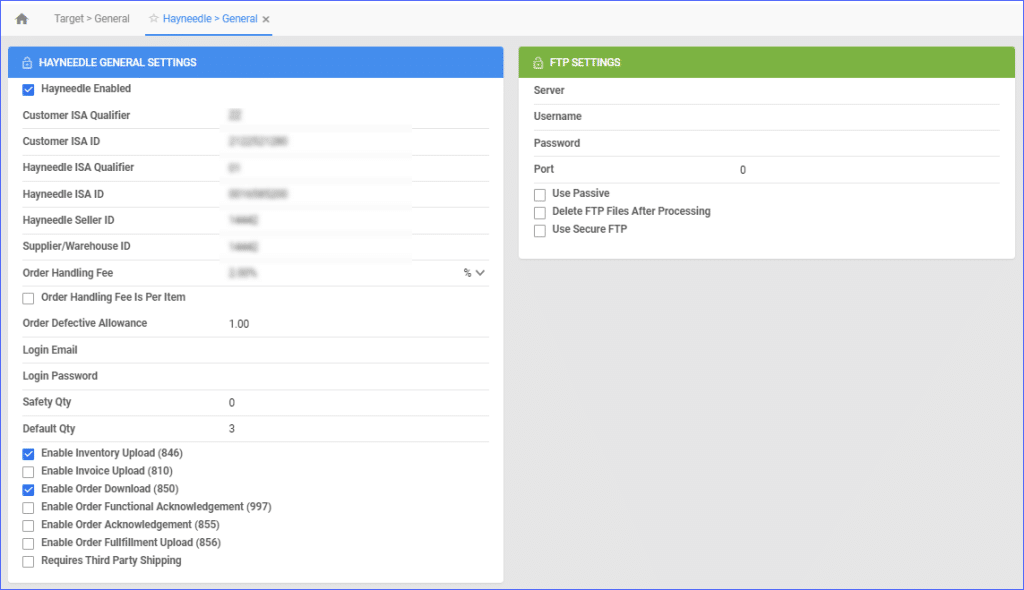The image size is (1024, 590).
Task: Enable Invoice Upload (810)
Action: click(29, 471)
